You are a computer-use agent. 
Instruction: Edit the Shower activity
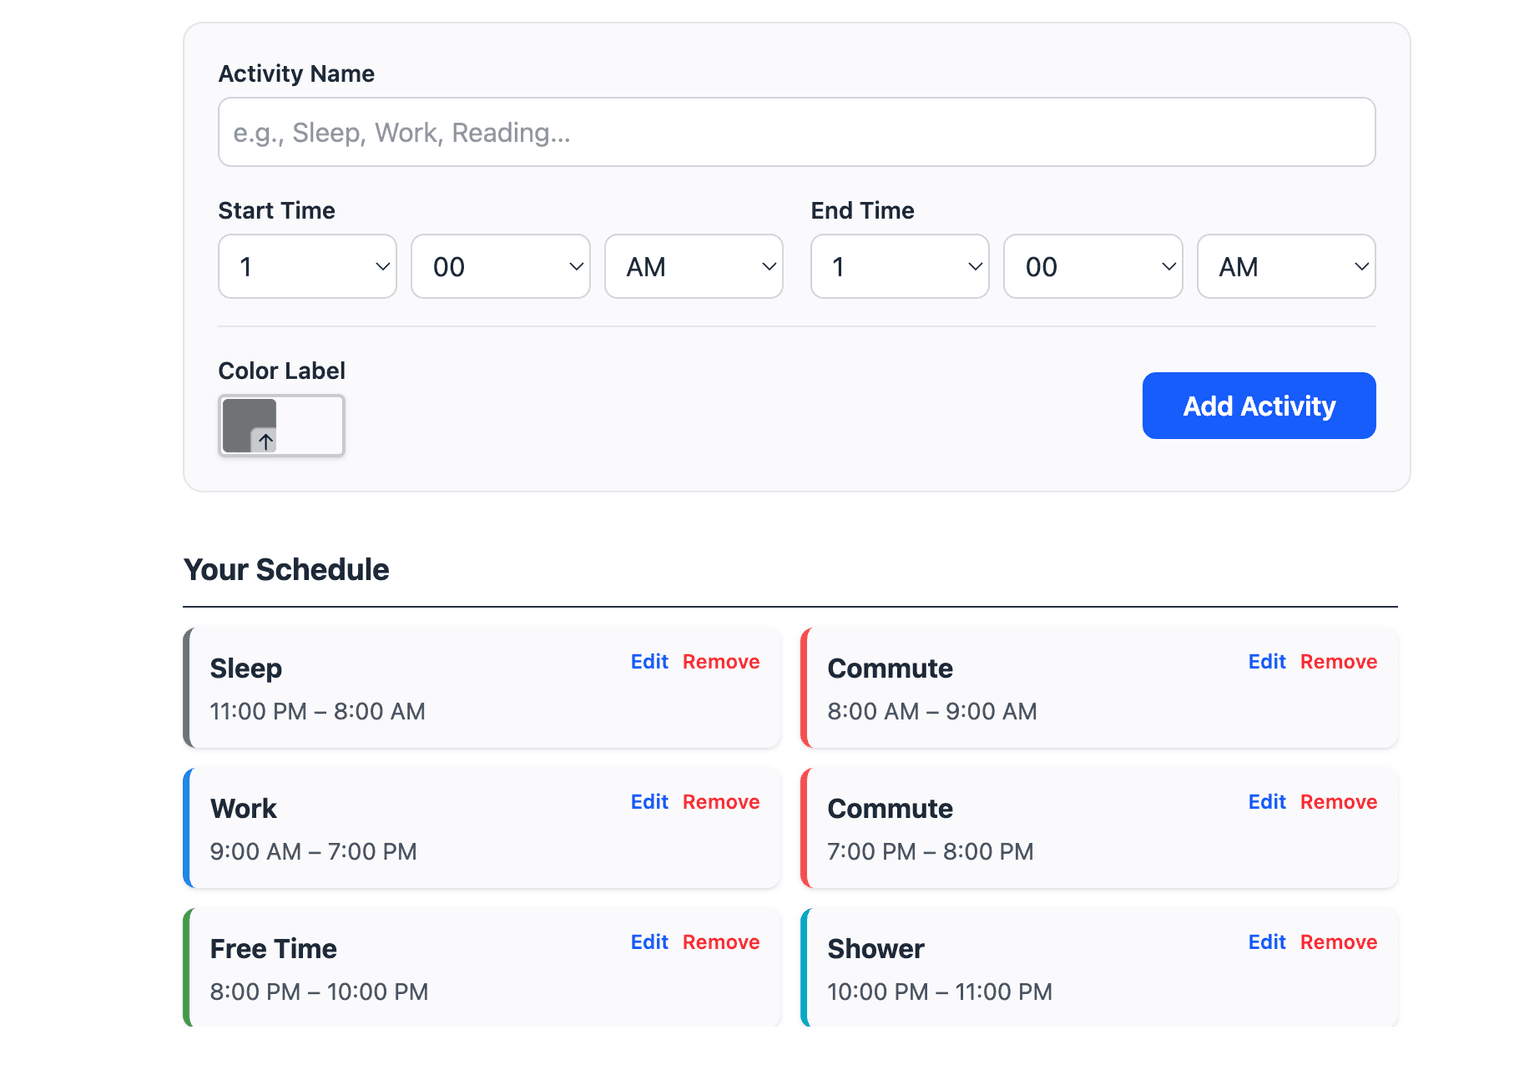[1267, 942]
